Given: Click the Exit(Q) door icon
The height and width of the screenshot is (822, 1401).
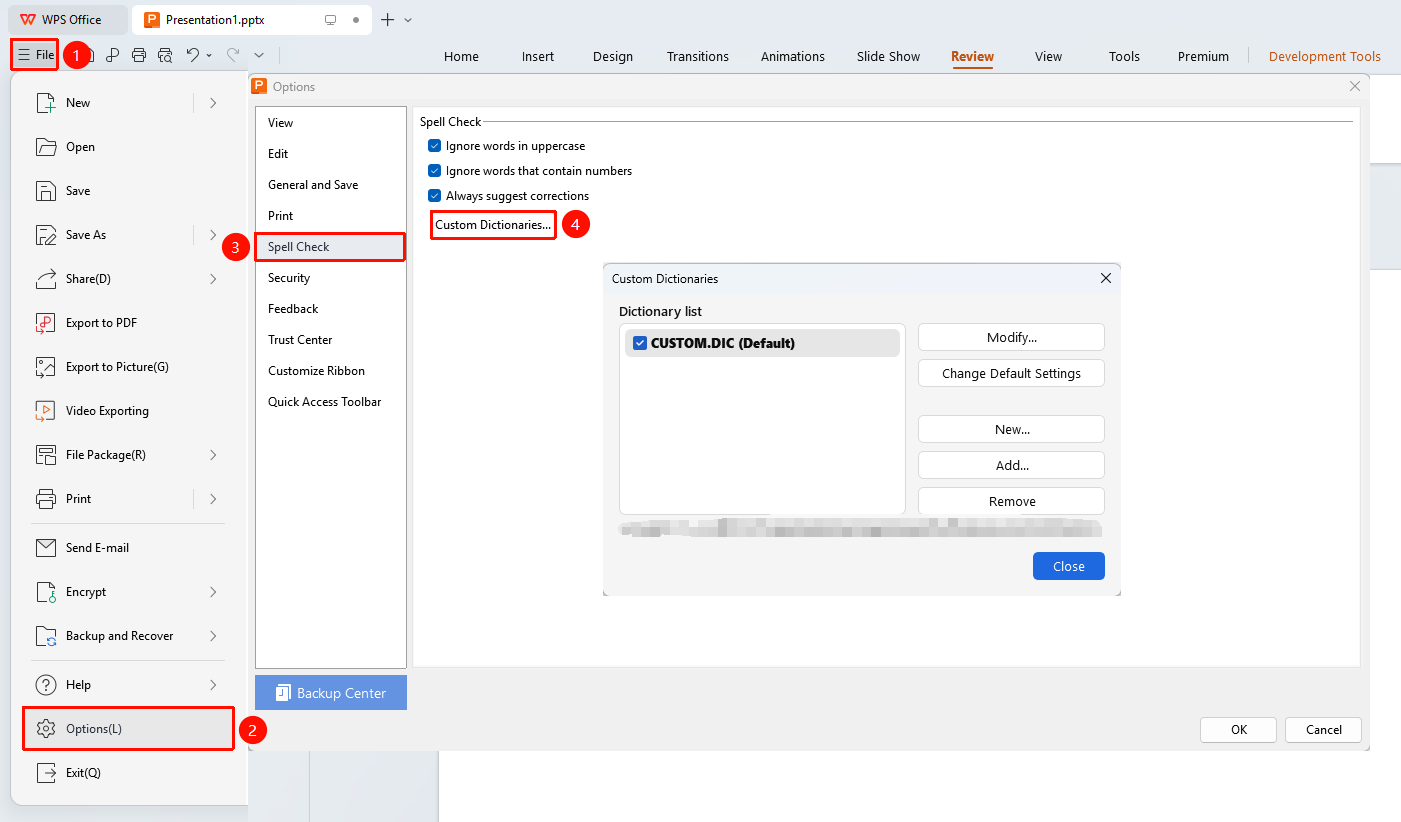Looking at the screenshot, I should 46,773.
